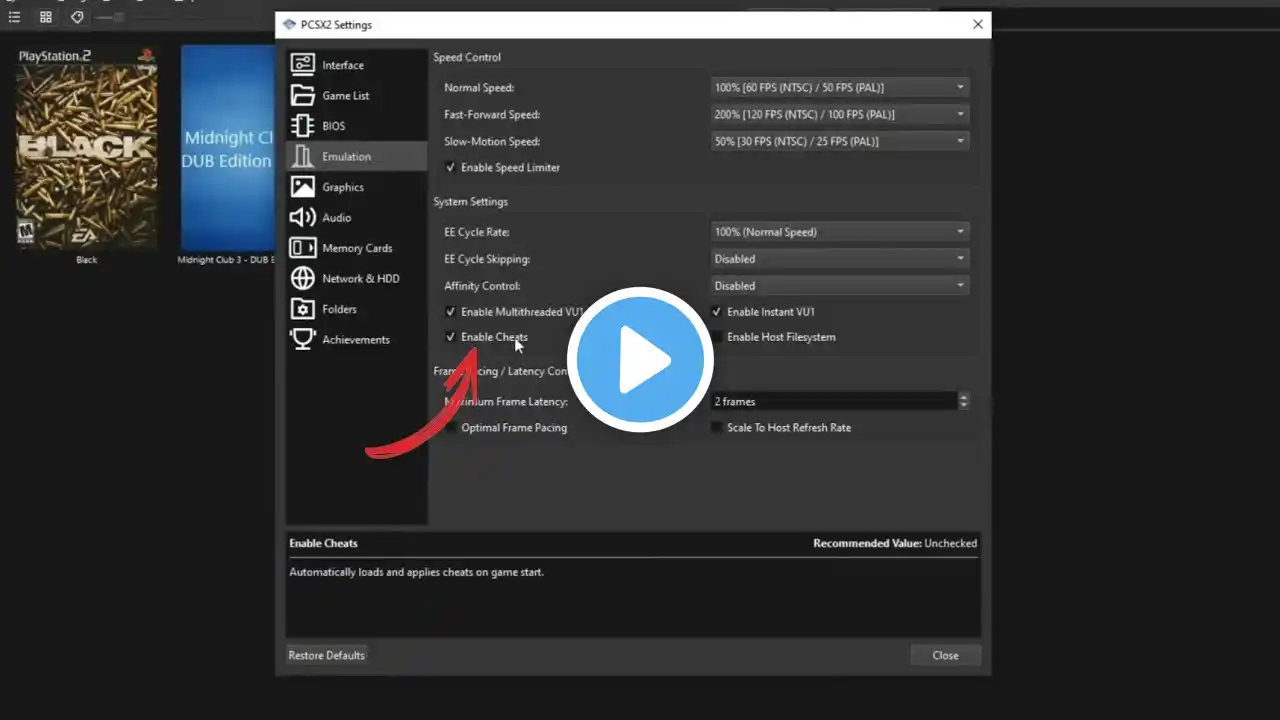Screen dimensions: 1280x720
Task: Click the Restore Defaults button
Action: point(327,655)
